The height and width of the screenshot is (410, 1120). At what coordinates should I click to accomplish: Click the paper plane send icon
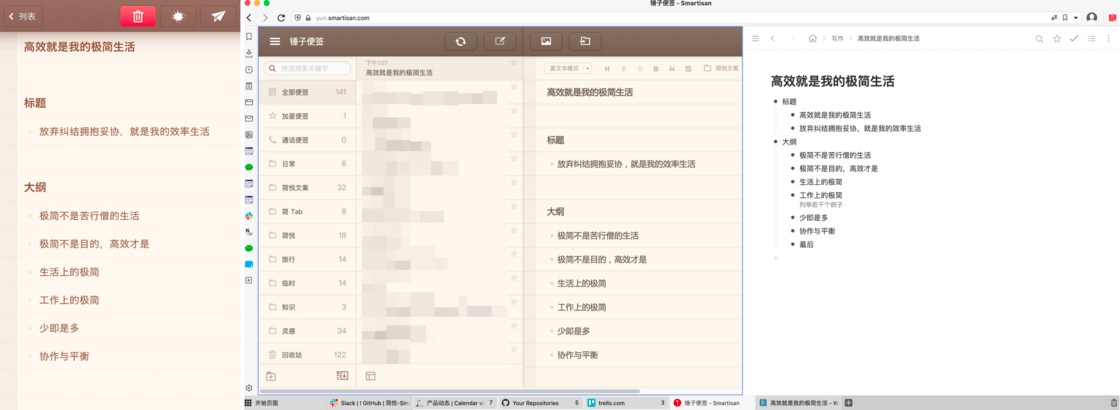[218, 16]
